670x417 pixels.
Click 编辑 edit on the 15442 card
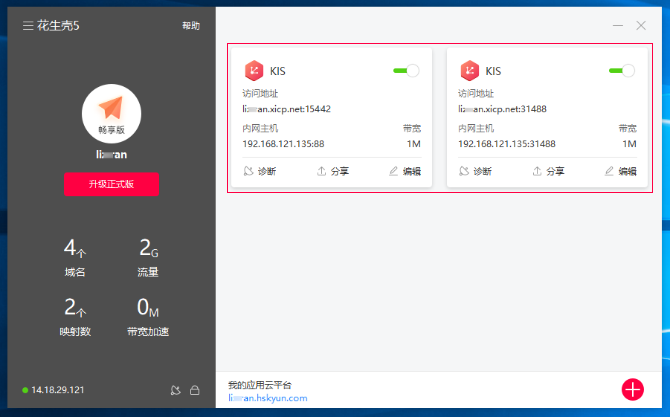point(405,171)
